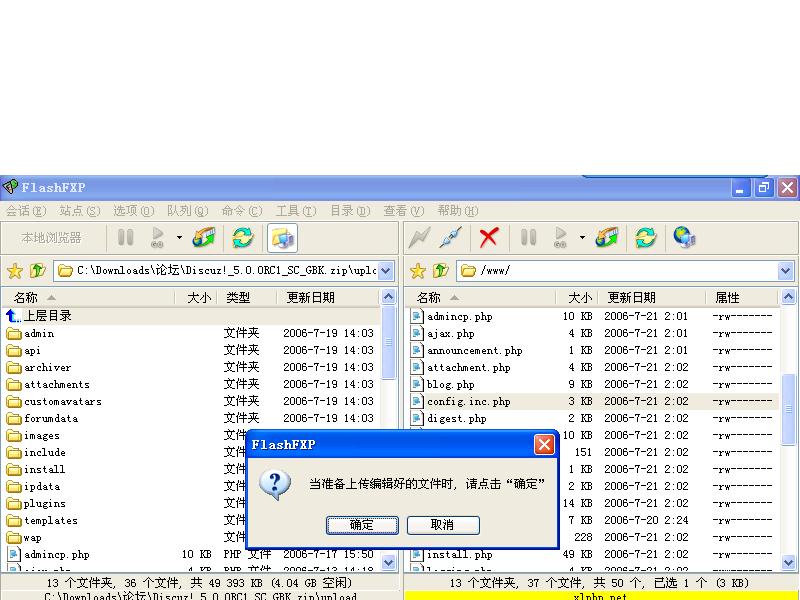Click the lightning connect icon
Screen dimensions: 800x600
(419, 238)
